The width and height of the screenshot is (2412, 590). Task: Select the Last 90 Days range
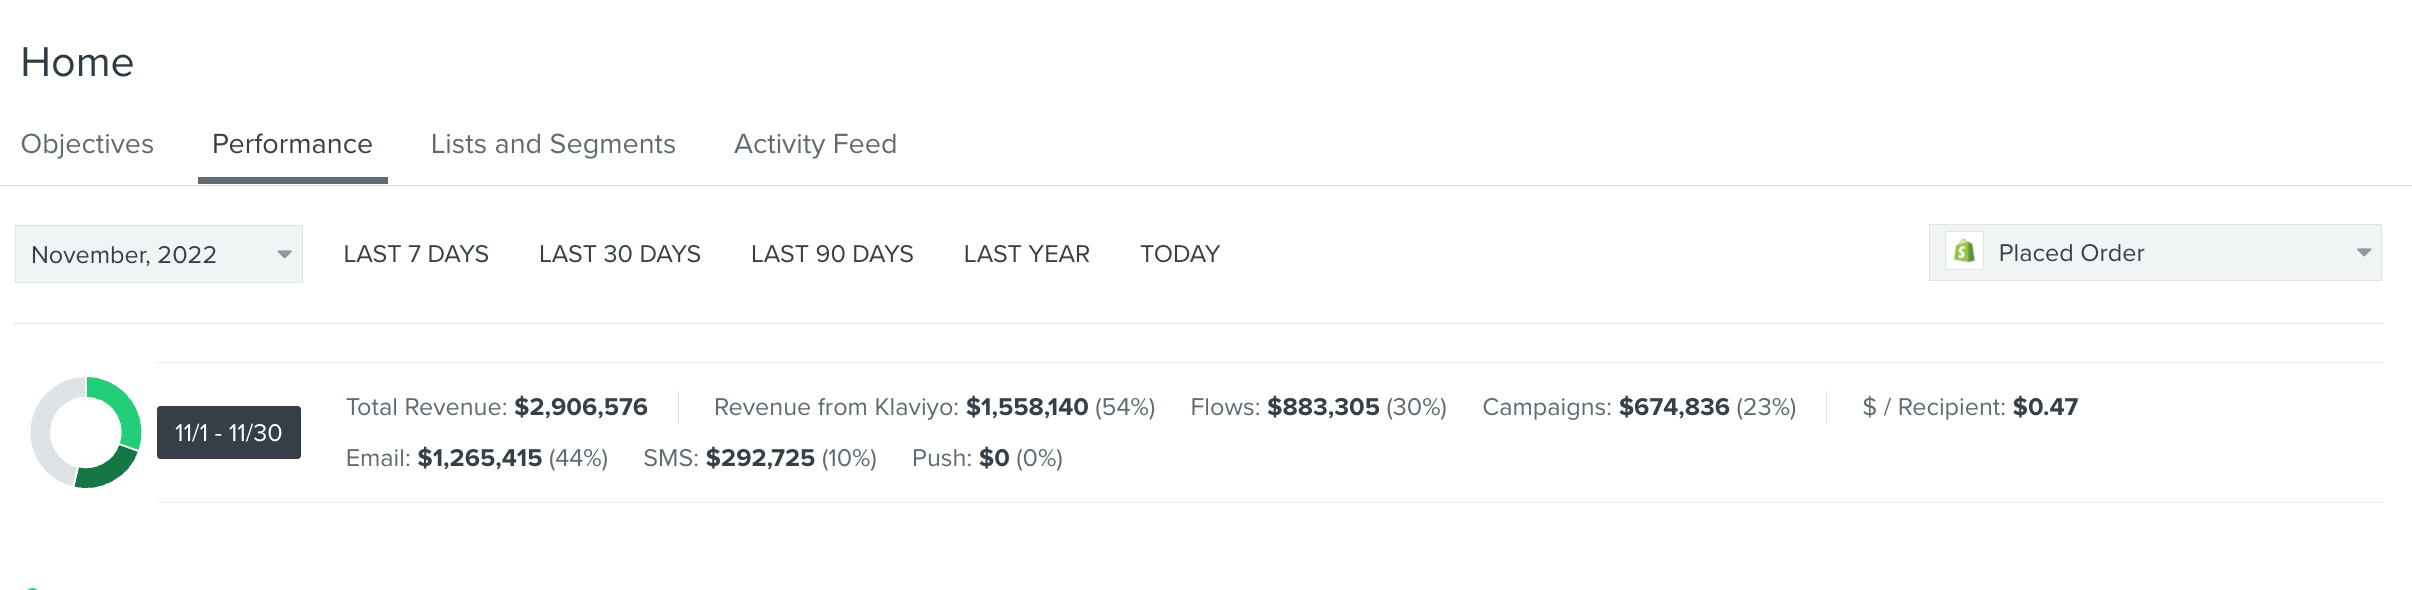pyautogui.click(x=832, y=254)
